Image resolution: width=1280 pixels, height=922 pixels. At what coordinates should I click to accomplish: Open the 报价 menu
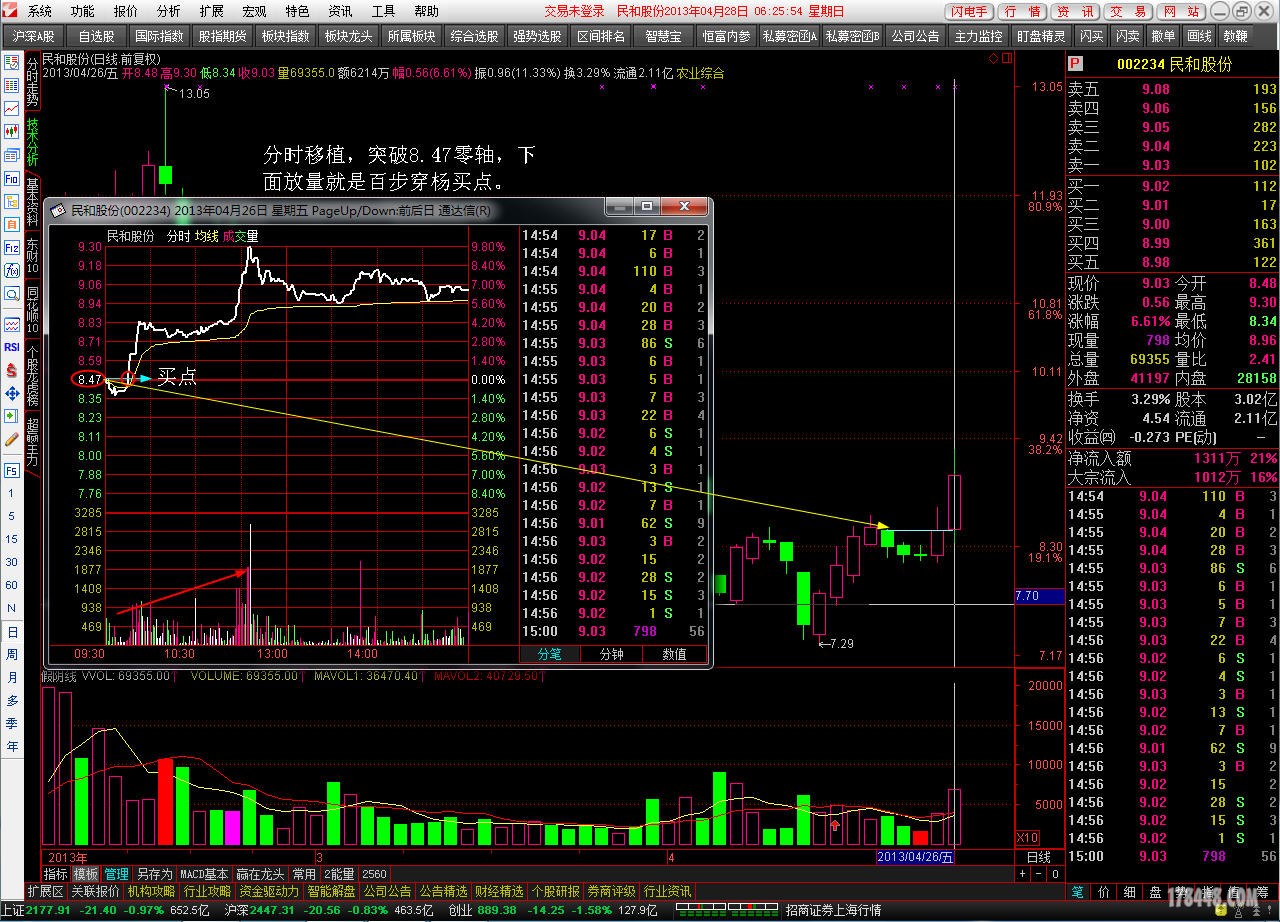coord(125,11)
